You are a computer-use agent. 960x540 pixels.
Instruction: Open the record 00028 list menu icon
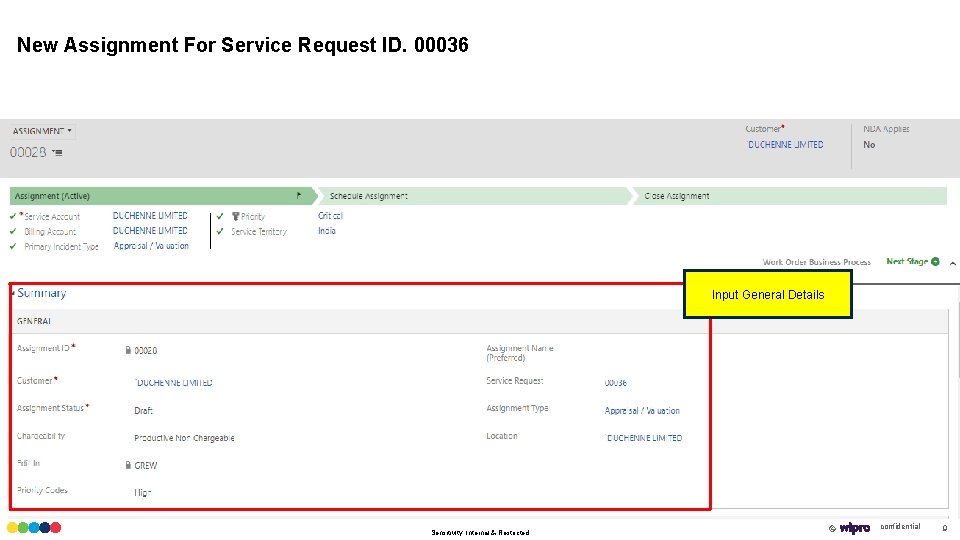pyautogui.click(x=57, y=152)
